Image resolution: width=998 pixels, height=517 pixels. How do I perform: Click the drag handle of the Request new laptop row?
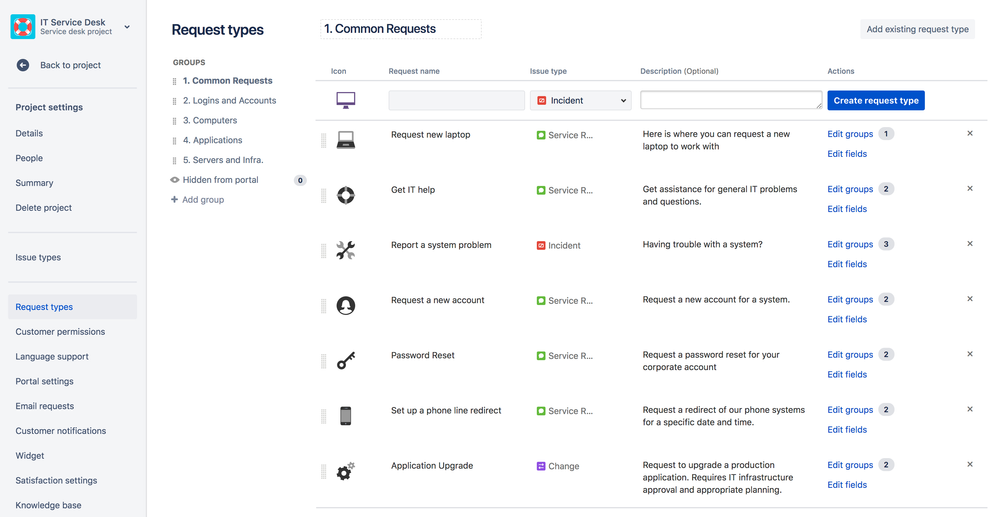pyautogui.click(x=323, y=141)
